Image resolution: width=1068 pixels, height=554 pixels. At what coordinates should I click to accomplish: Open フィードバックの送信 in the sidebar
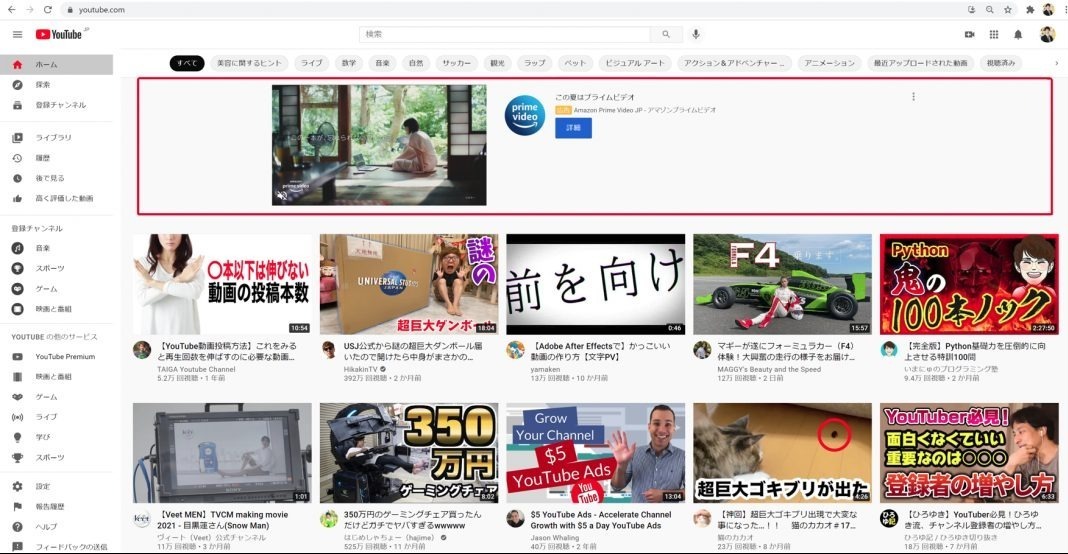pos(57,547)
